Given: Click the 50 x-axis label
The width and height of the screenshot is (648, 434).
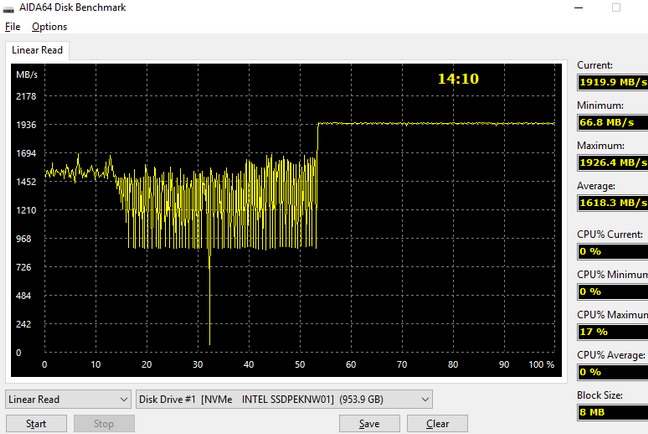Looking at the screenshot, I should tap(300, 365).
